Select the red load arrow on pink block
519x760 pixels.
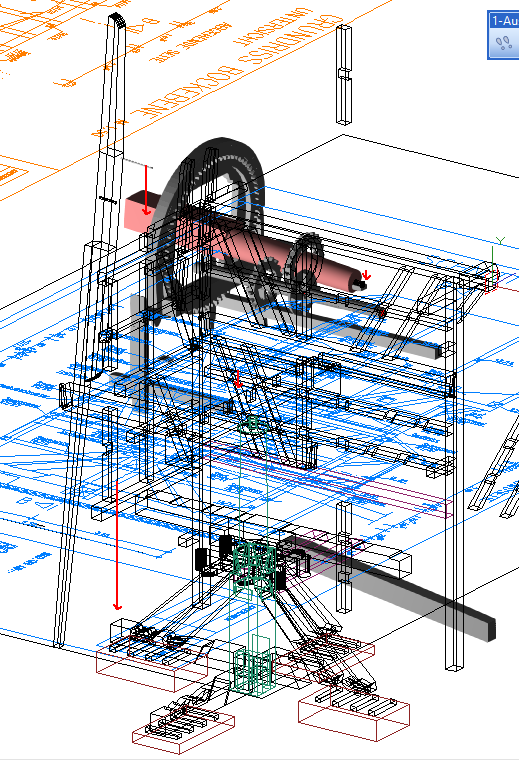(x=146, y=189)
